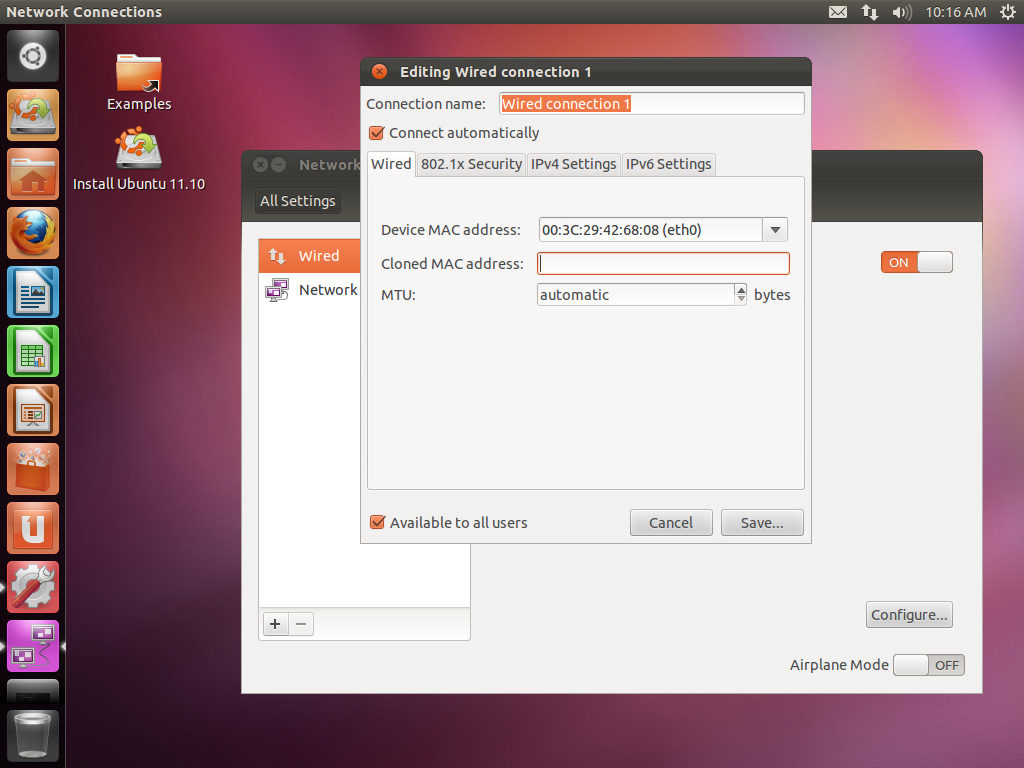Select the Network Connections dock icon
Screen dimensions: 1024x768
pos(33,646)
